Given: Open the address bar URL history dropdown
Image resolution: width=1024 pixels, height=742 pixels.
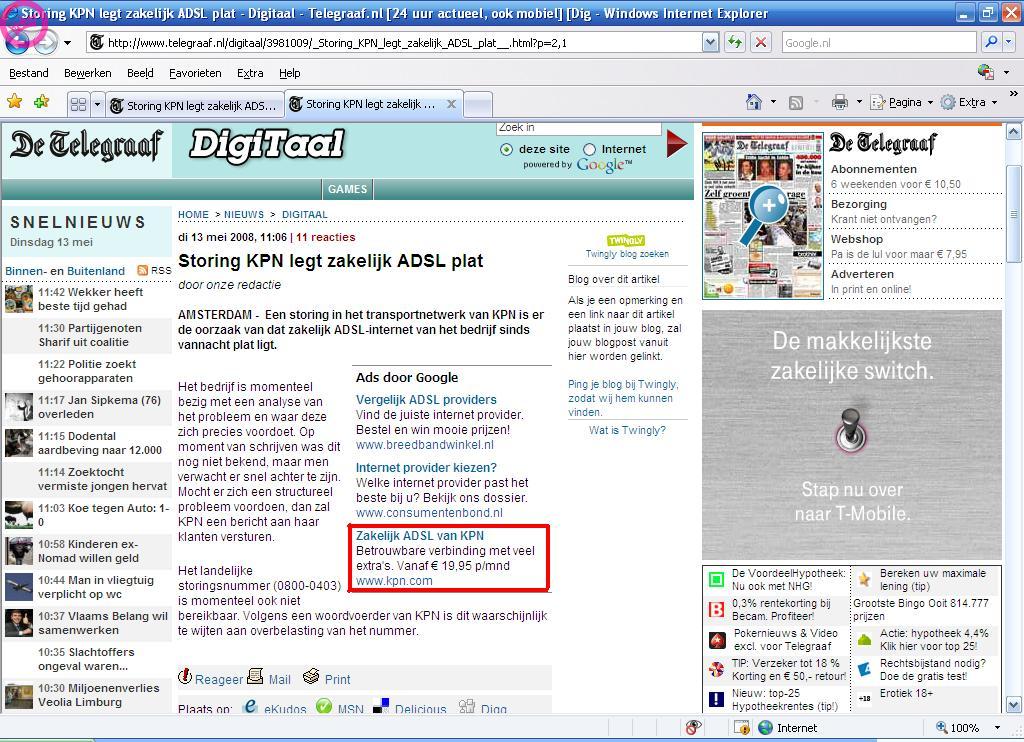Looking at the screenshot, I should pyautogui.click(x=711, y=43).
